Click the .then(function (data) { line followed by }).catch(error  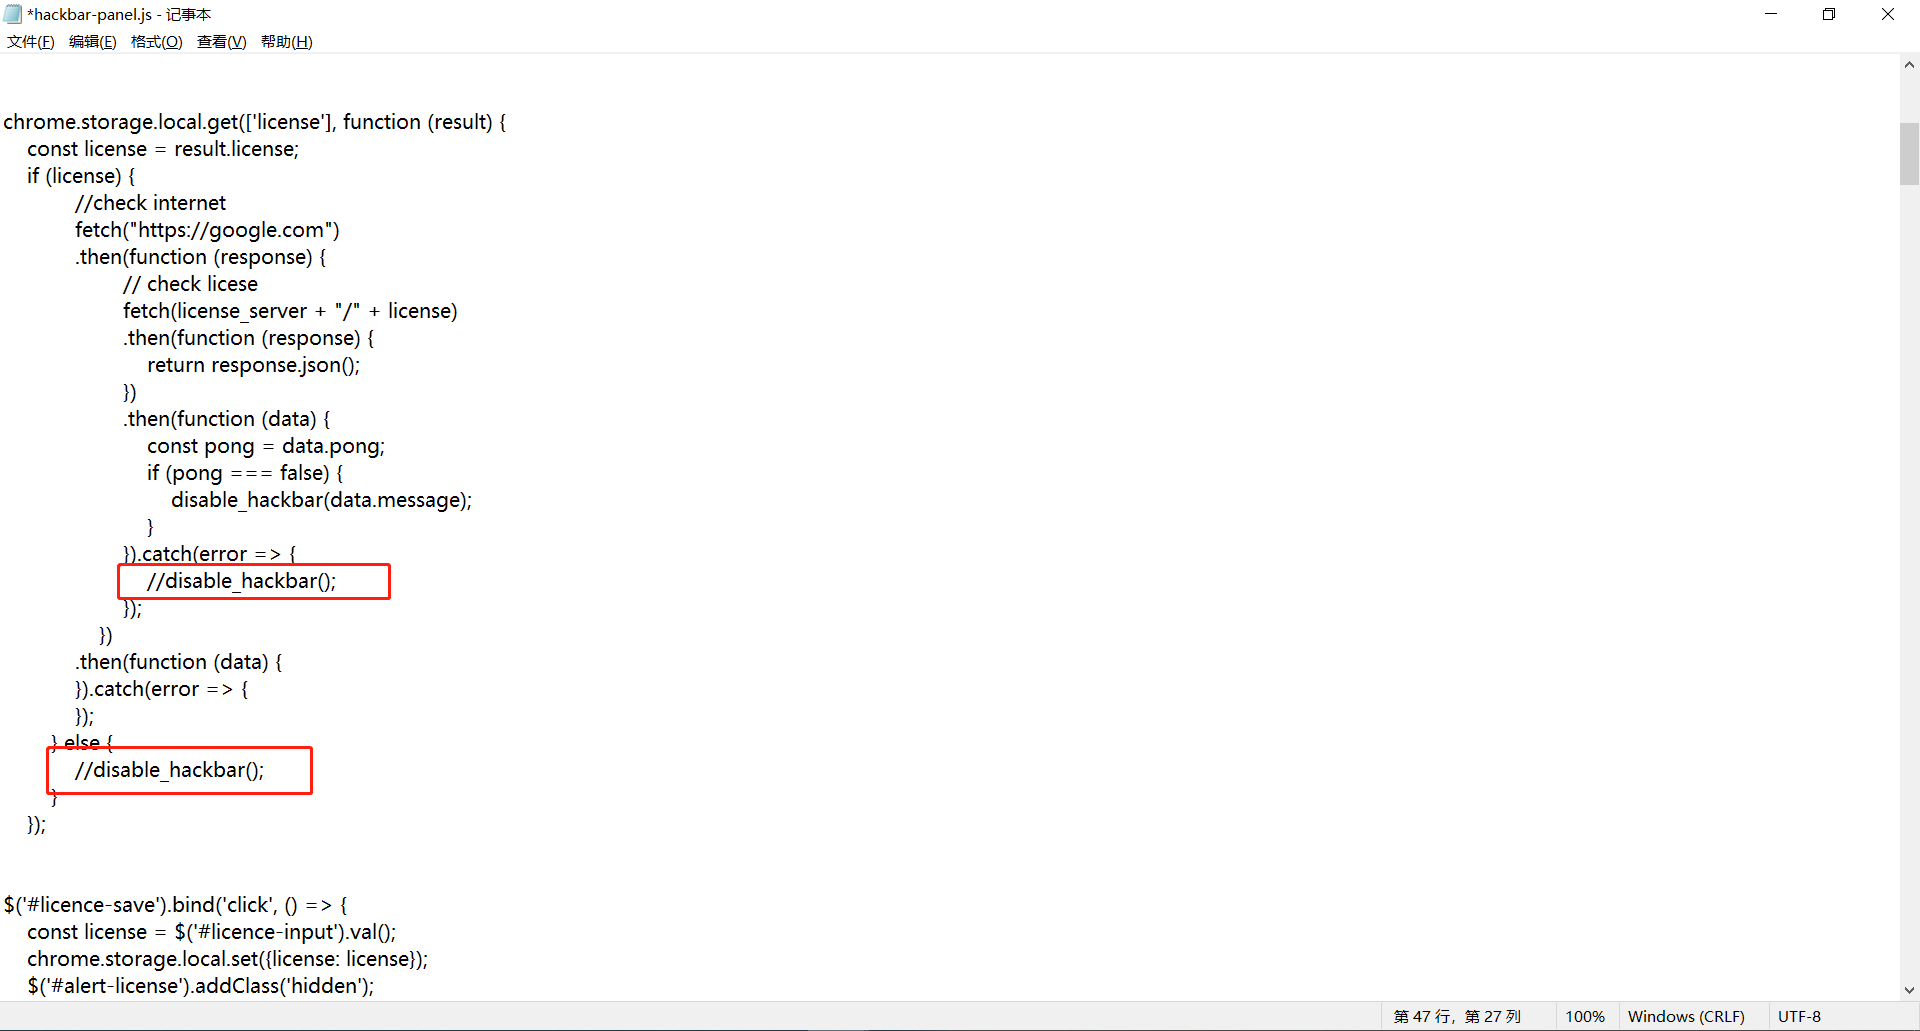click(179, 662)
